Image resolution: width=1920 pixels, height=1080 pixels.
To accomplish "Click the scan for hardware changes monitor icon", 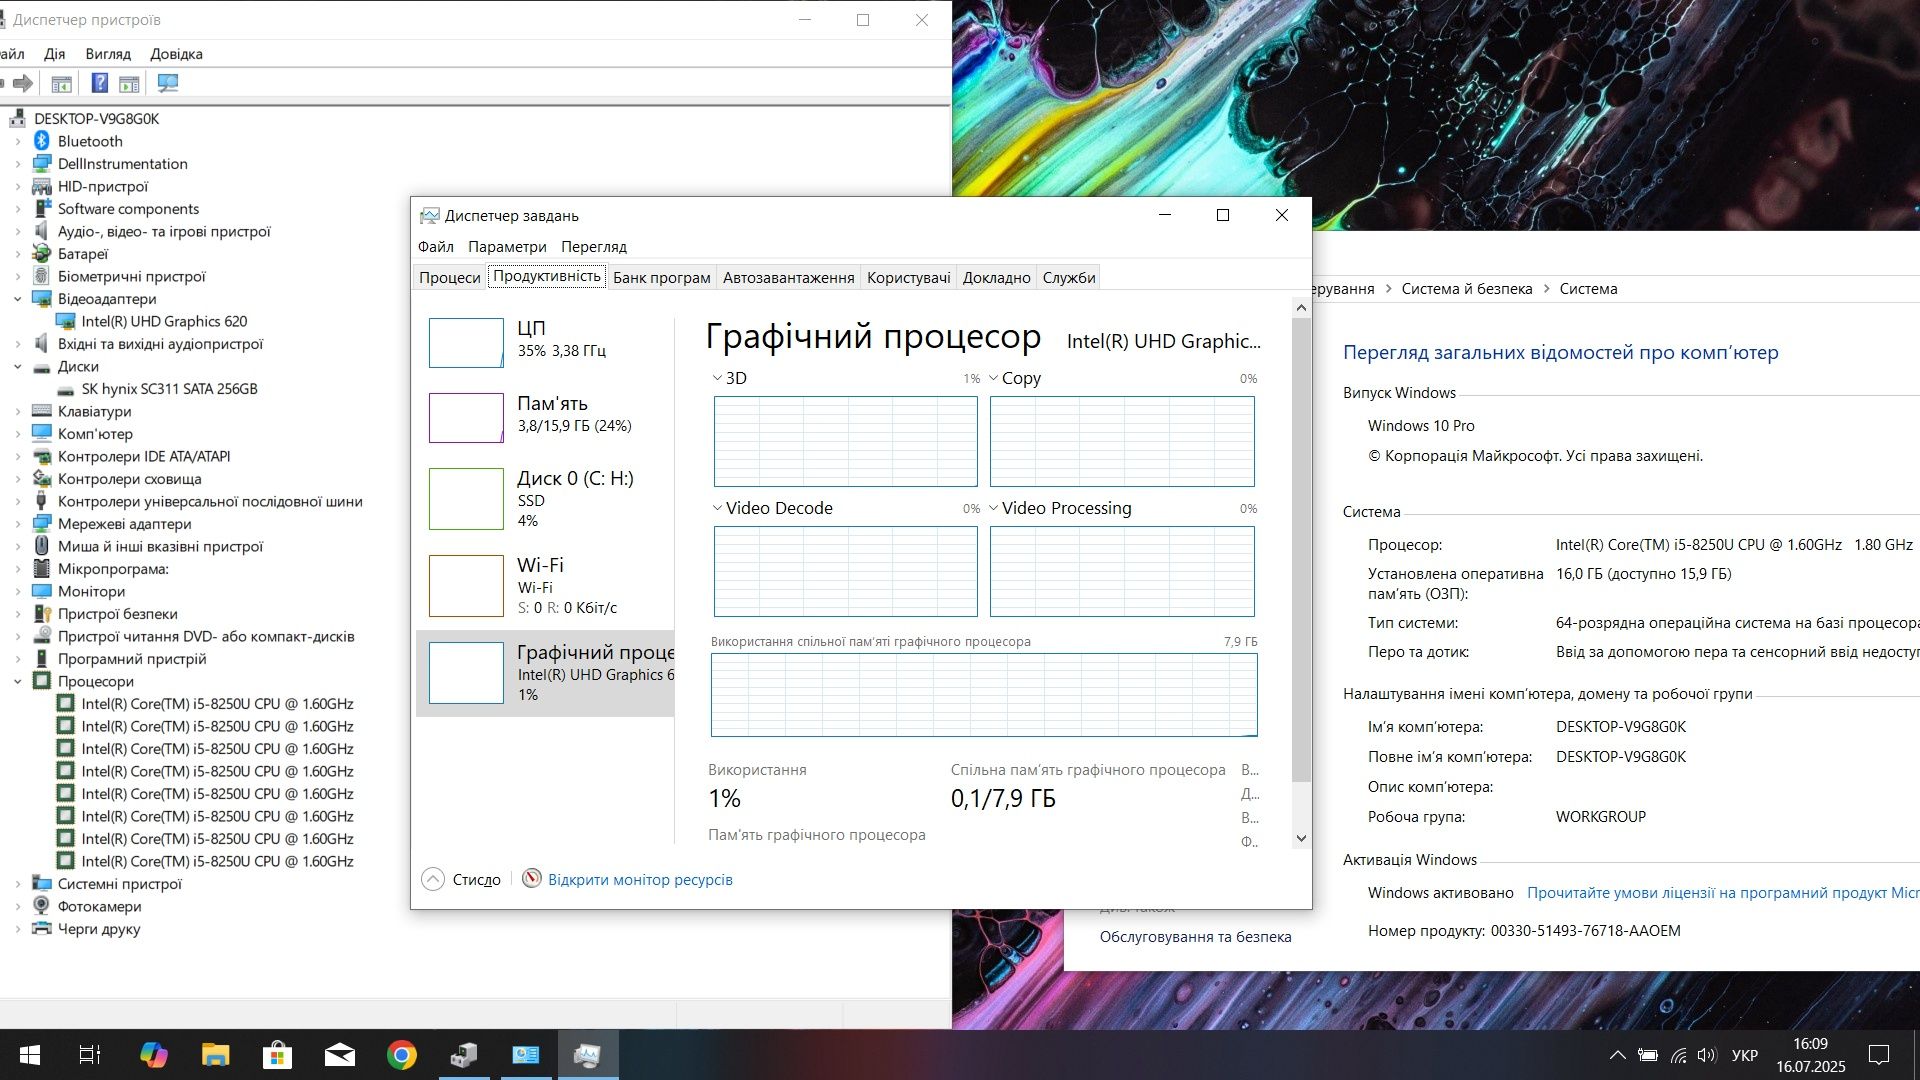I will (168, 83).
